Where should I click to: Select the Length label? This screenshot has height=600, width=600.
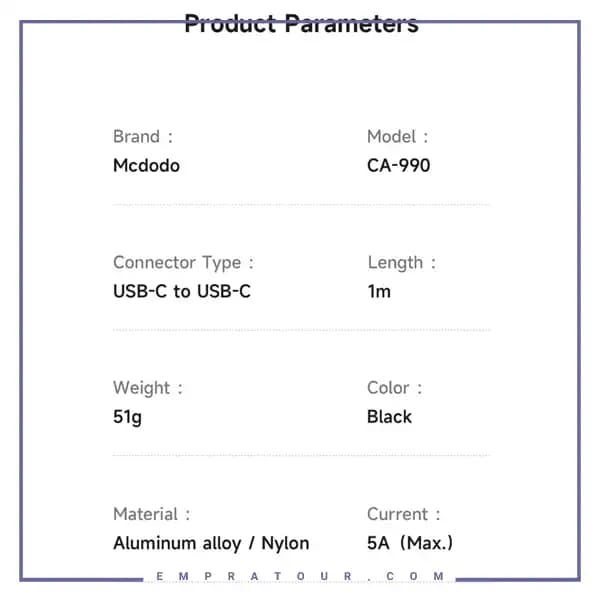pyautogui.click(x=401, y=263)
